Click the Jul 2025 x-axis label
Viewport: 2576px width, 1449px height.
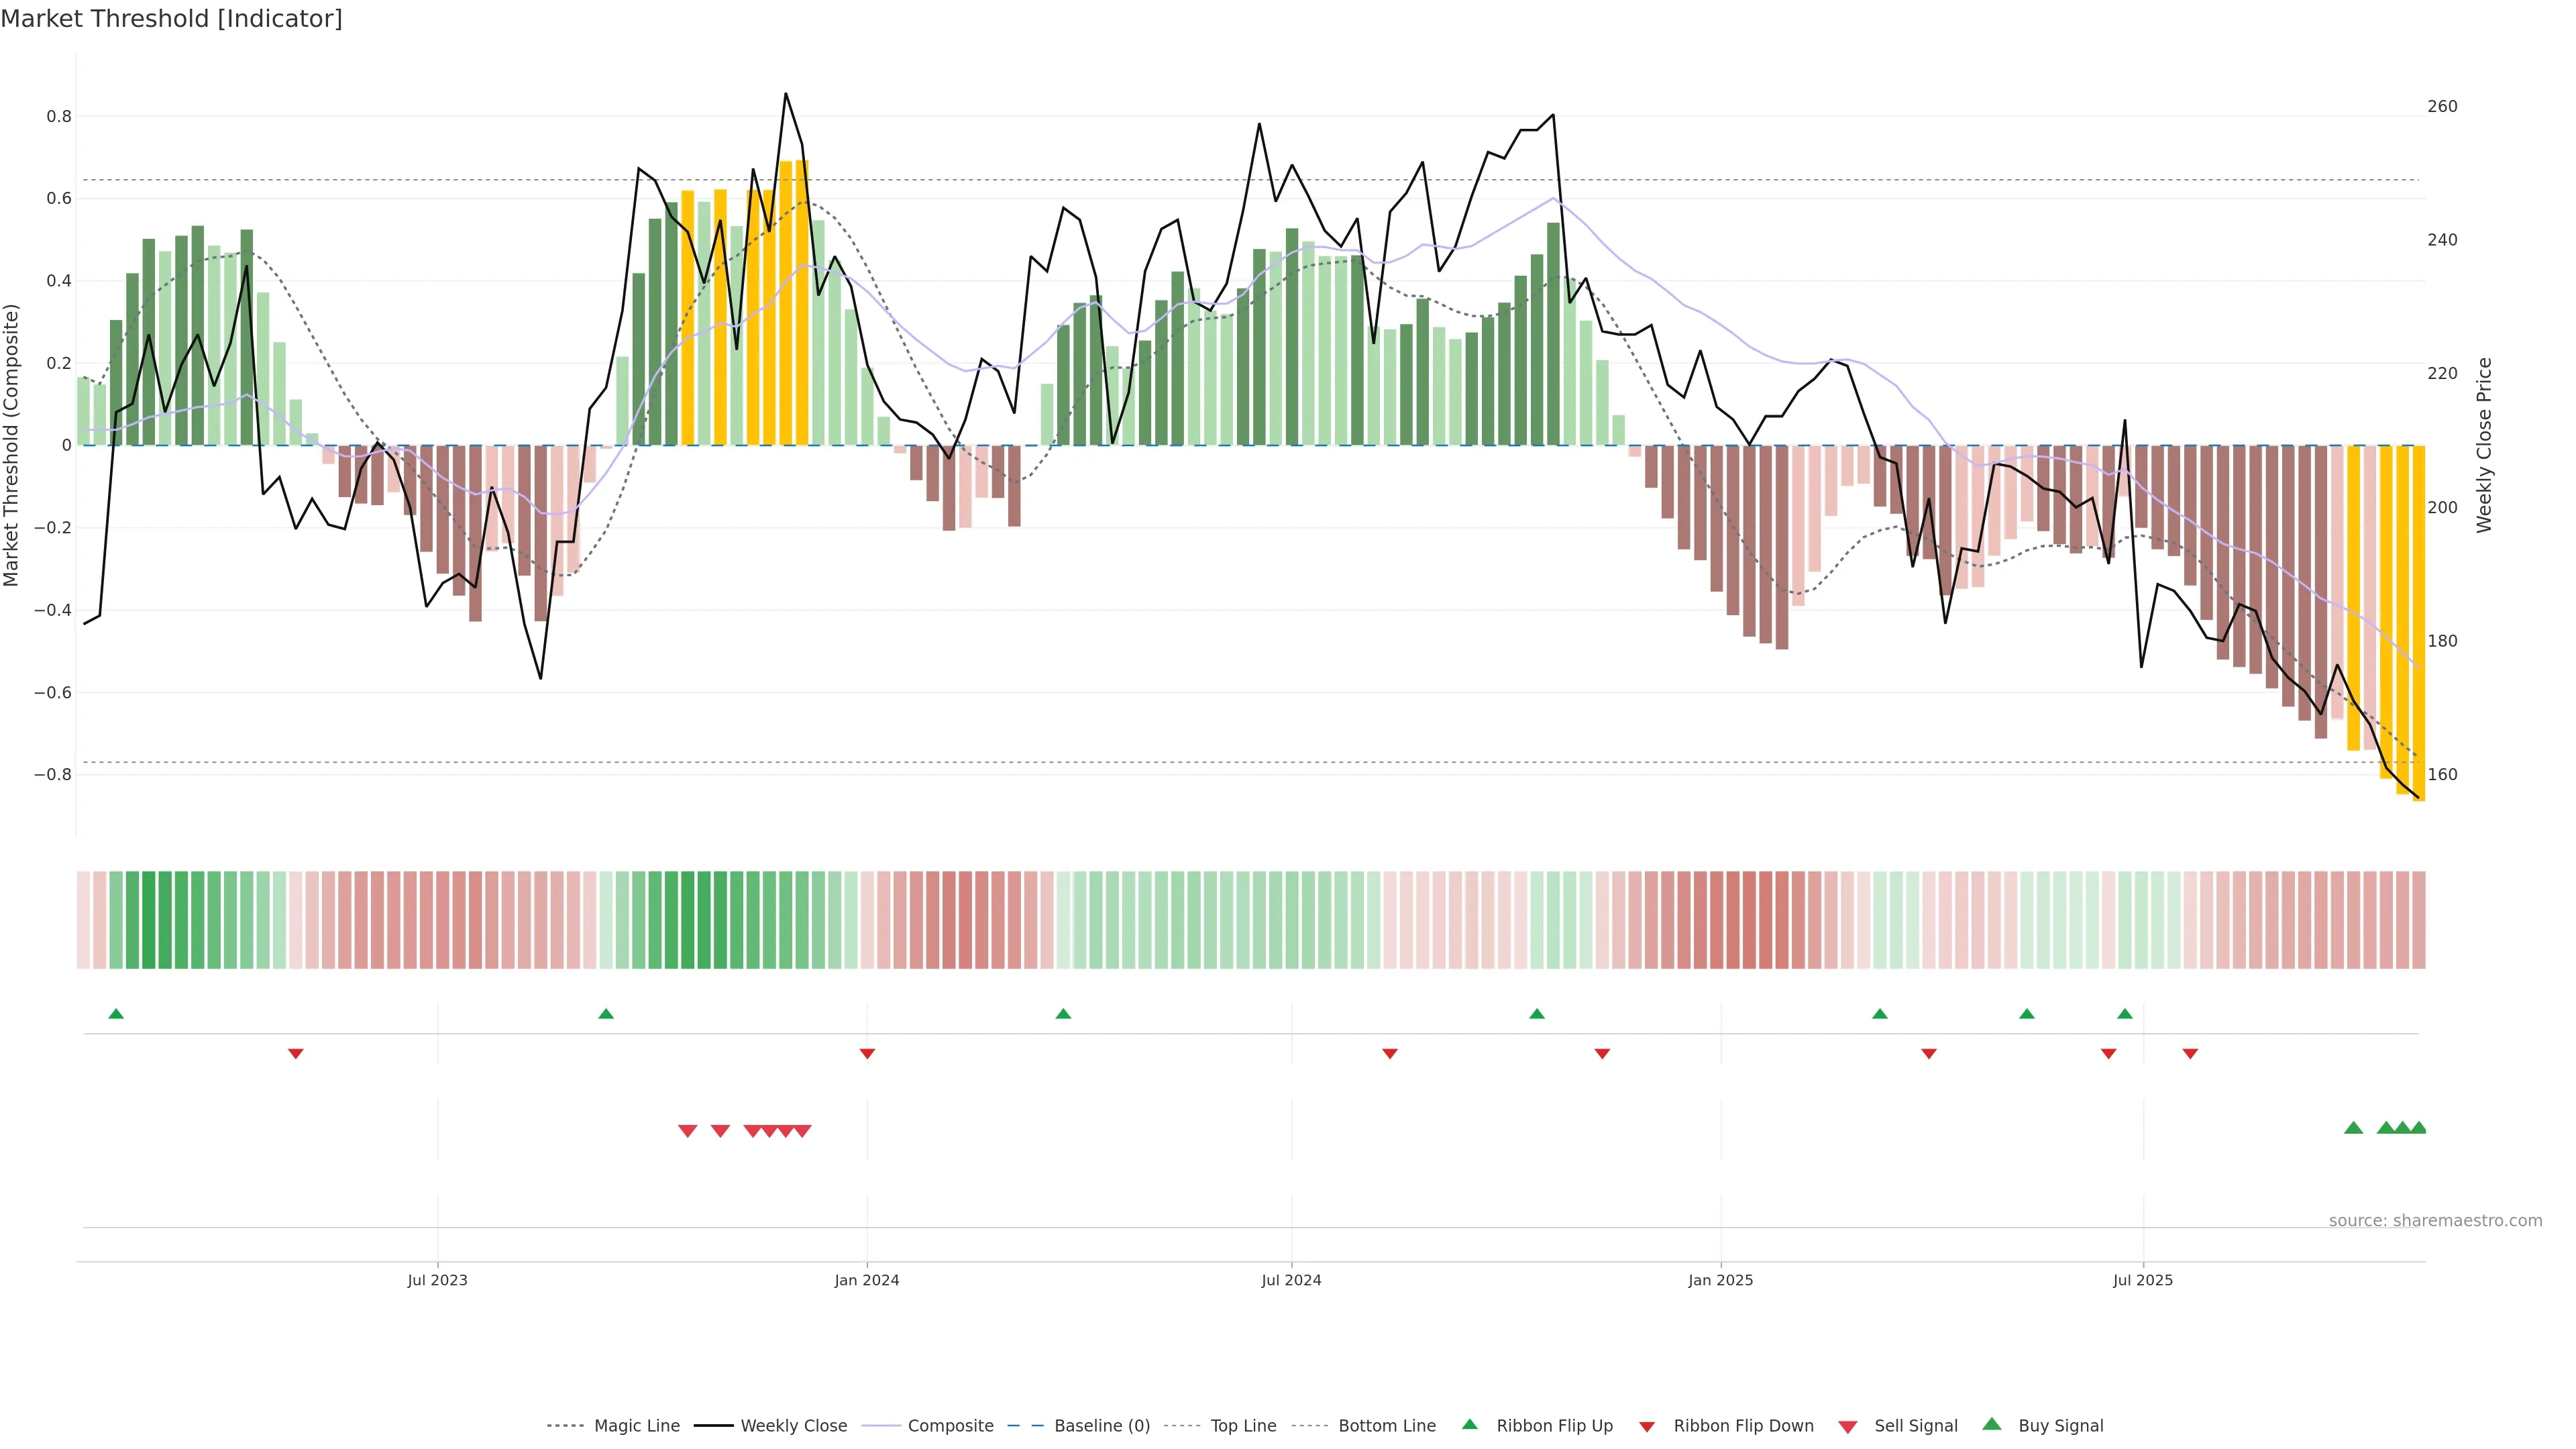[x=2142, y=1280]
